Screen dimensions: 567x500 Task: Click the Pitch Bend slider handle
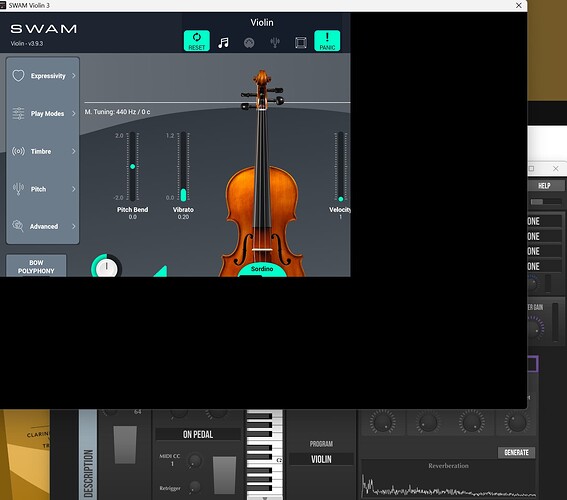point(132,167)
